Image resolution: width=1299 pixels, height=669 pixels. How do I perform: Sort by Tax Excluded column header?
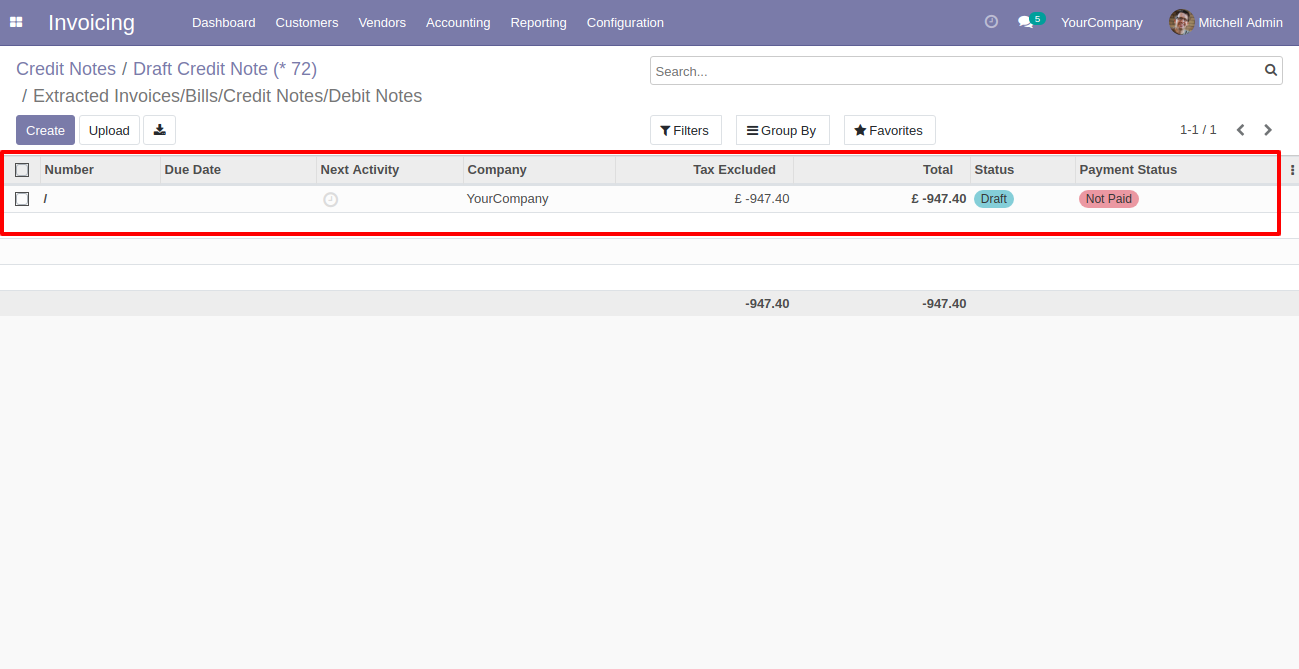[704, 170]
